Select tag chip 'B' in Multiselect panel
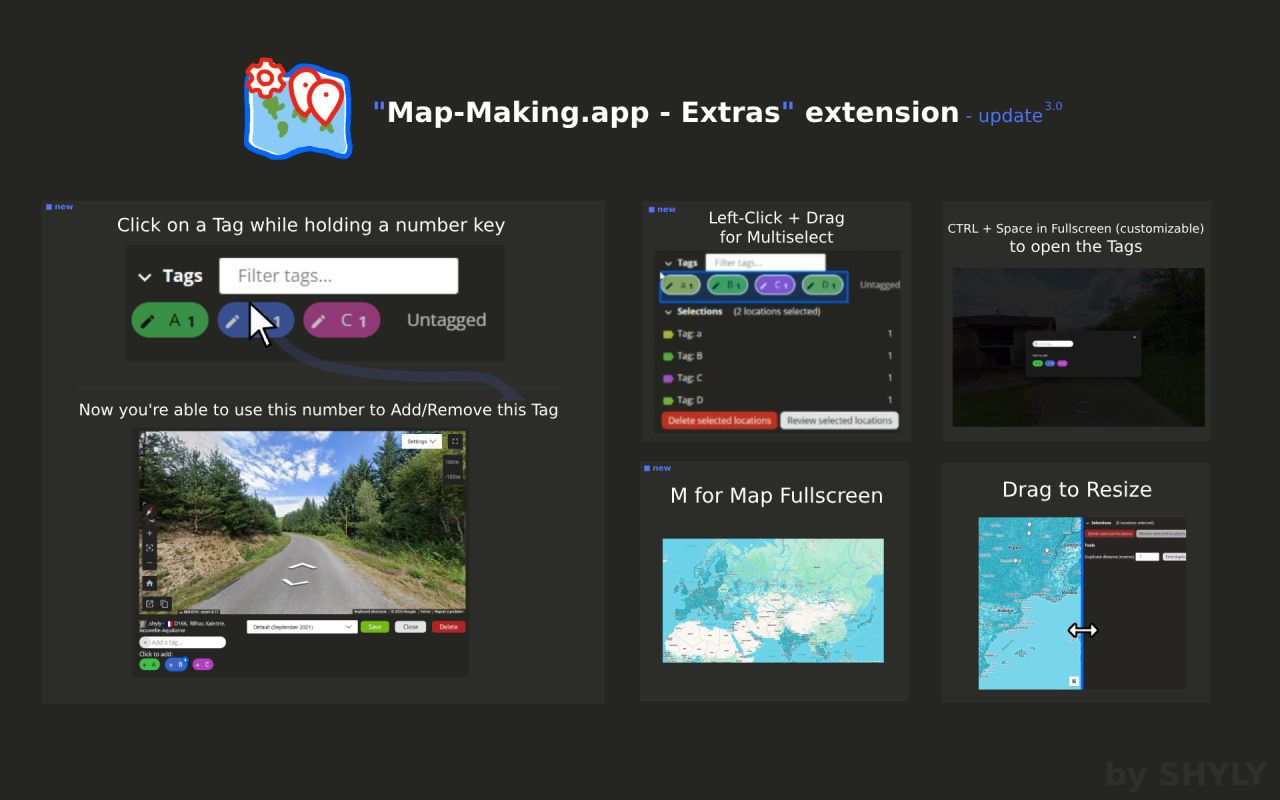The height and width of the screenshot is (800, 1280). pos(727,285)
